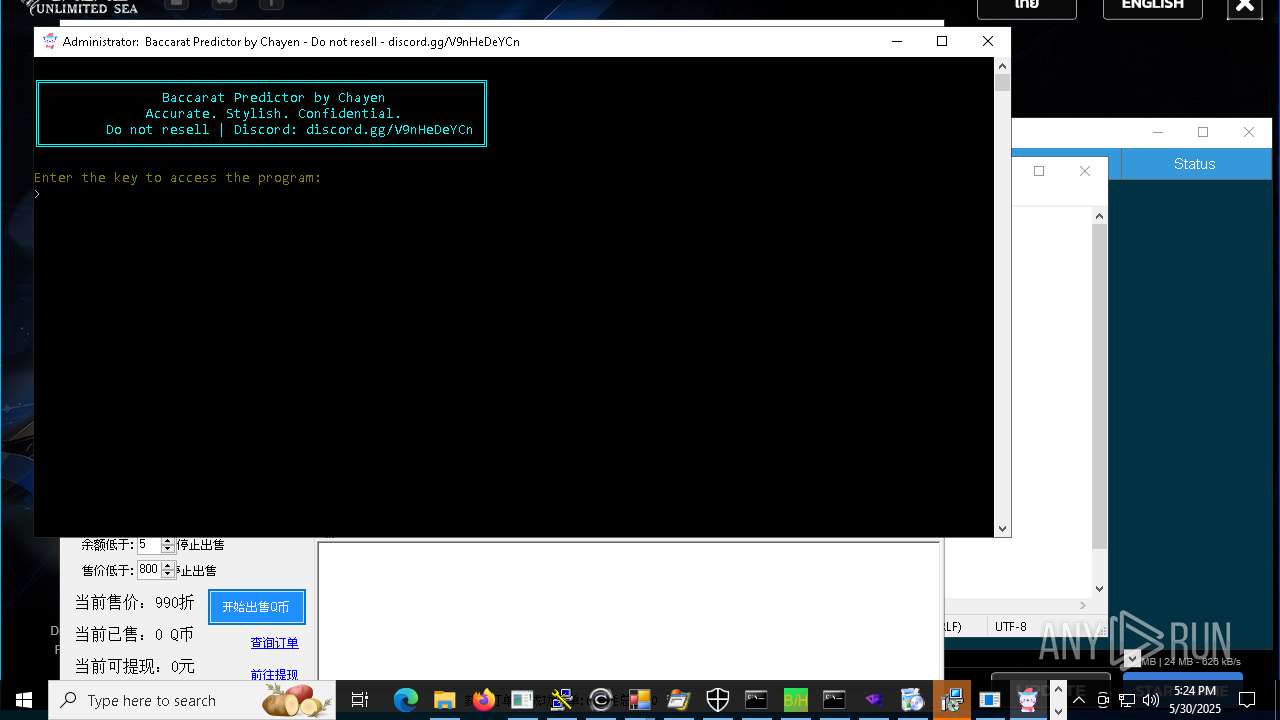Click the purple taskbar app icon
This screenshot has height=720, width=1280.
[x=874, y=700]
